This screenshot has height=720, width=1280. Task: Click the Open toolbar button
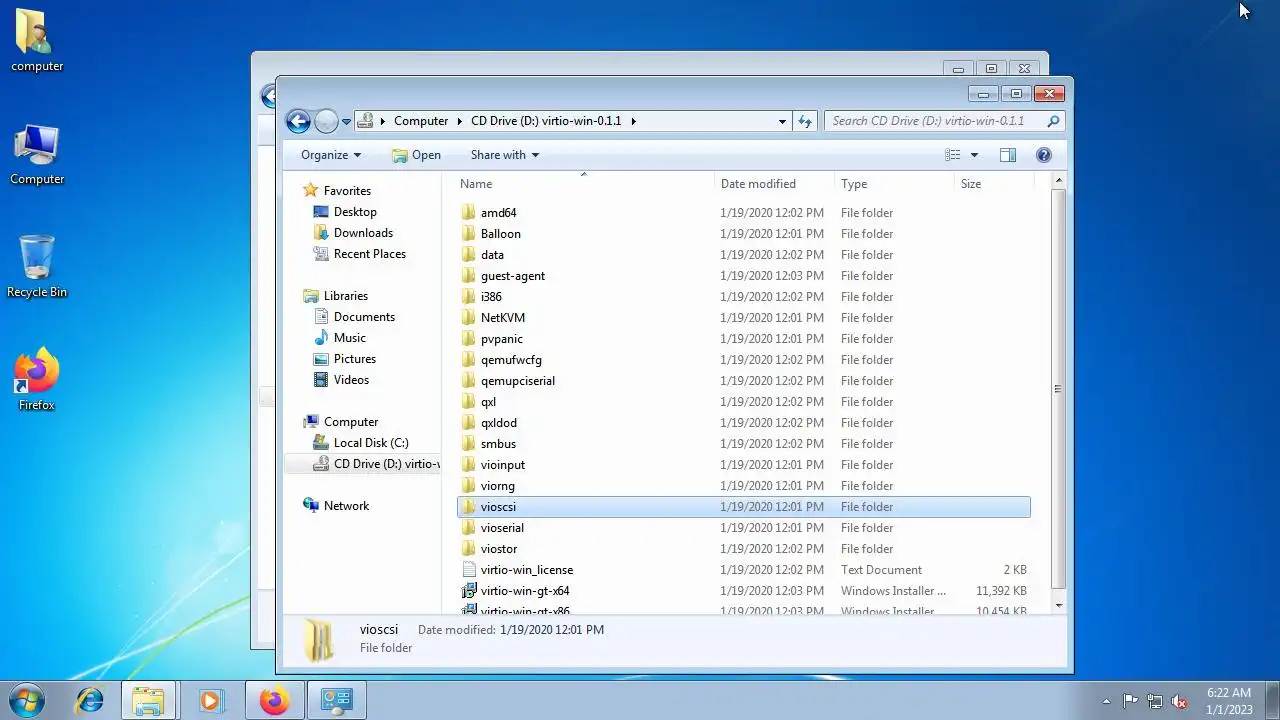pyautogui.click(x=416, y=155)
